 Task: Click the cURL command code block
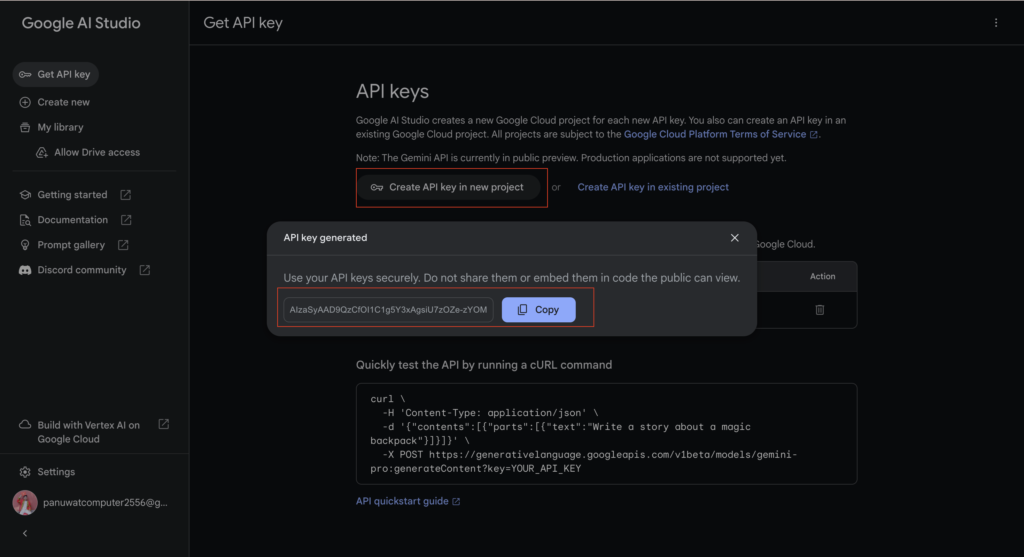point(606,434)
